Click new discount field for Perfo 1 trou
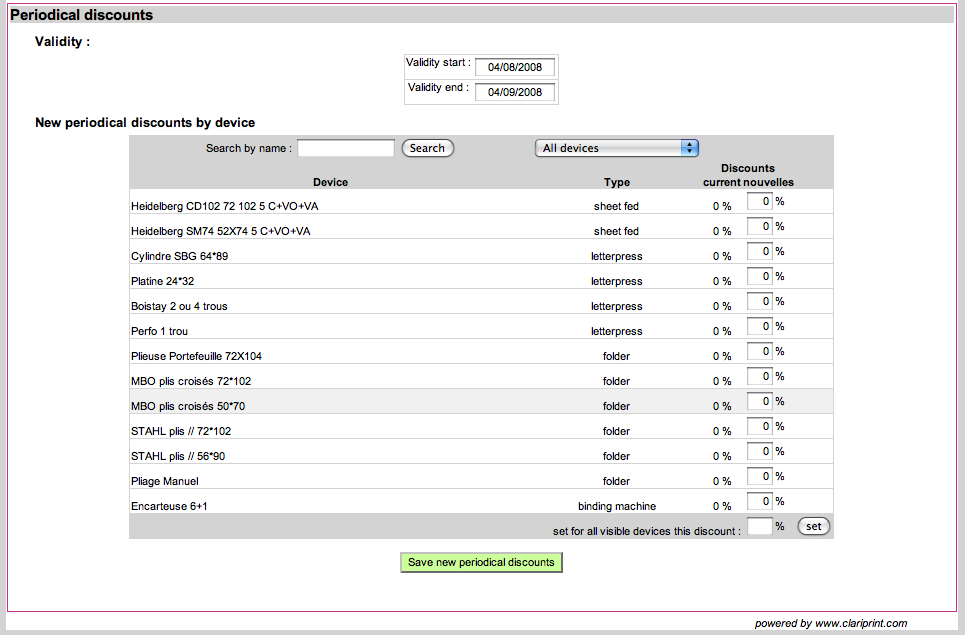Viewport: 965px width, 635px height. click(x=760, y=327)
